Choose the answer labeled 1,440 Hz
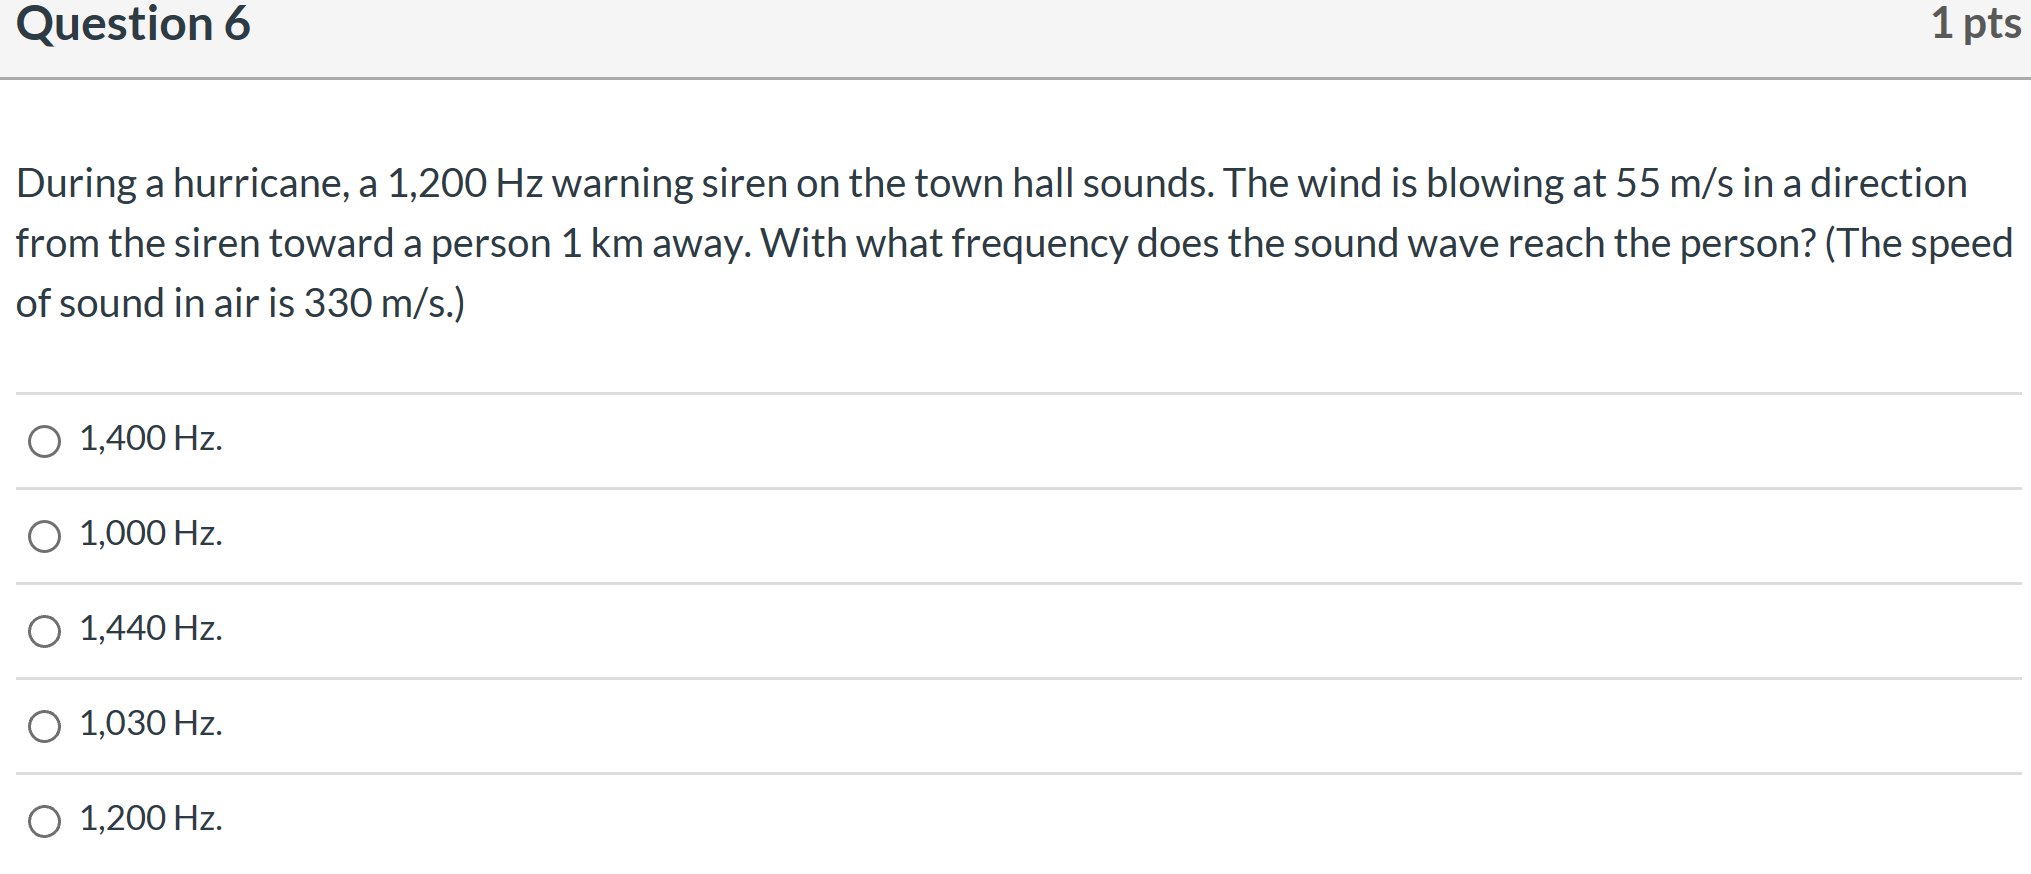Image resolution: width=2031 pixels, height=874 pixels. point(149,628)
